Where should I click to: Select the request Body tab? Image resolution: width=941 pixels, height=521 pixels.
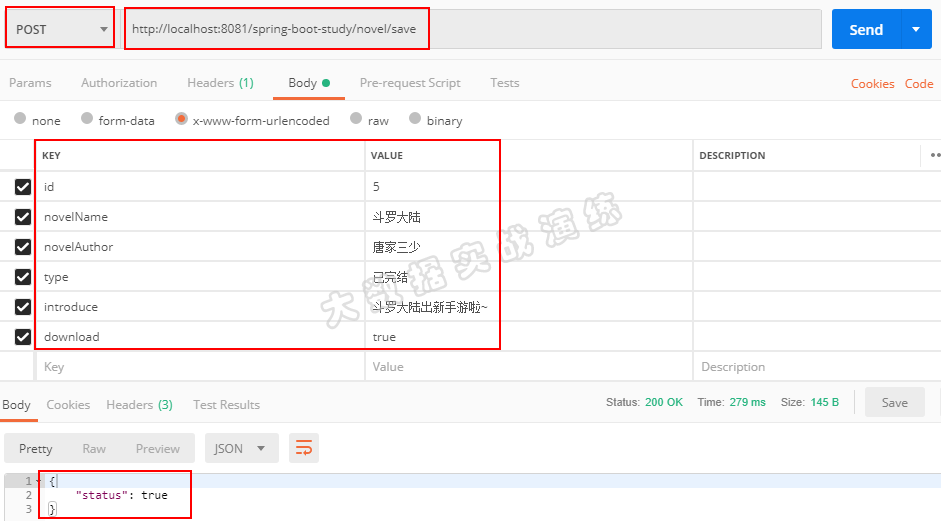coord(308,83)
